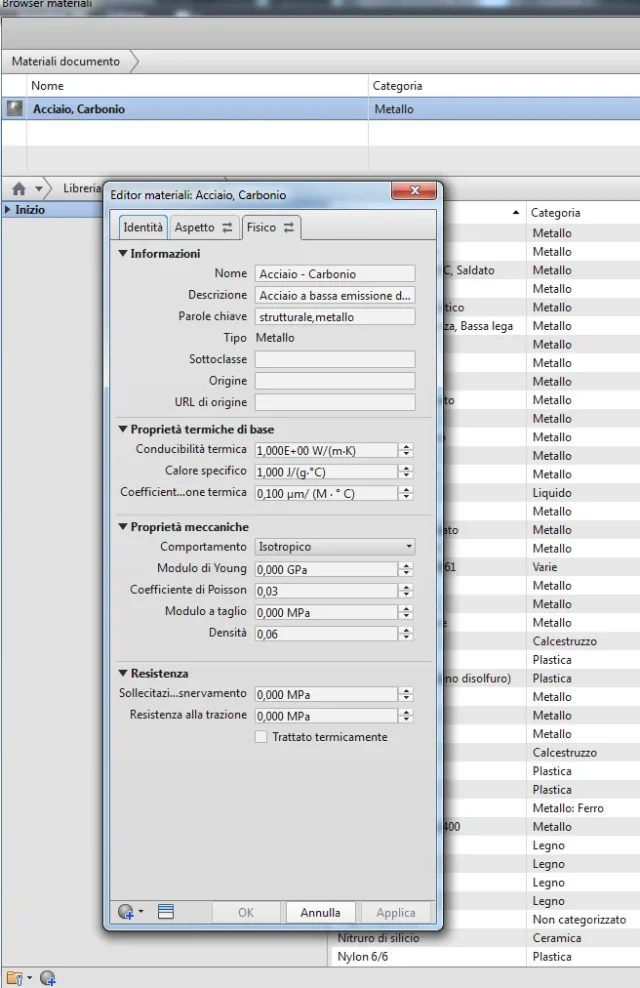Click the Calore specifico spinner arrows
The width and height of the screenshot is (640, 988).
(406, 471)
